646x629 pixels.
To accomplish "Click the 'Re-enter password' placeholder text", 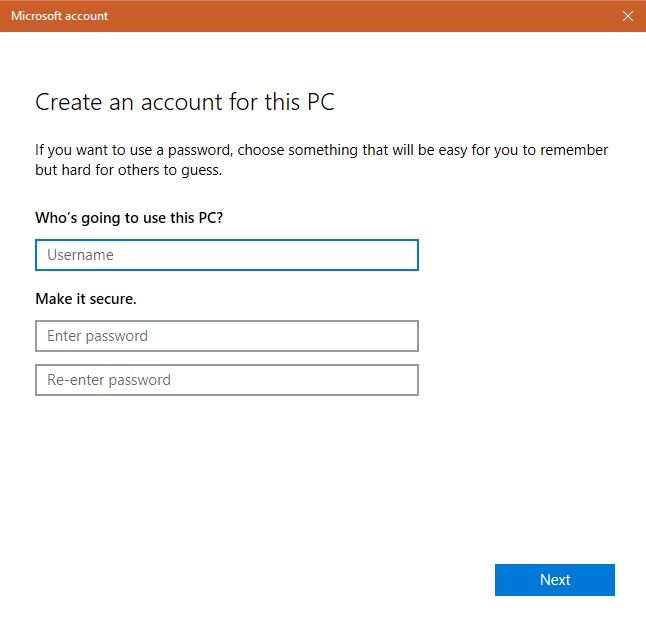I will (109, 380).
